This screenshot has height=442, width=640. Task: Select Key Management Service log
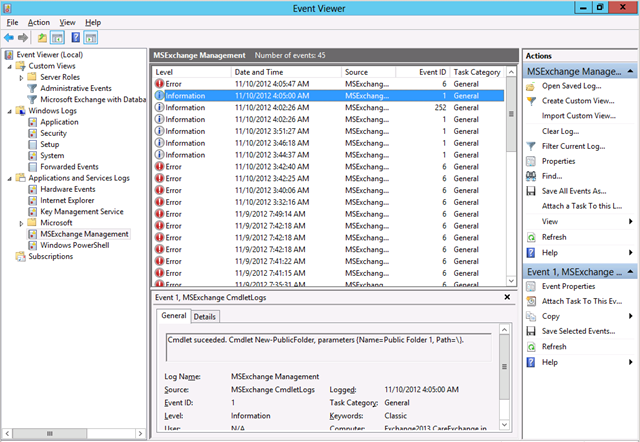click(82, 212)
